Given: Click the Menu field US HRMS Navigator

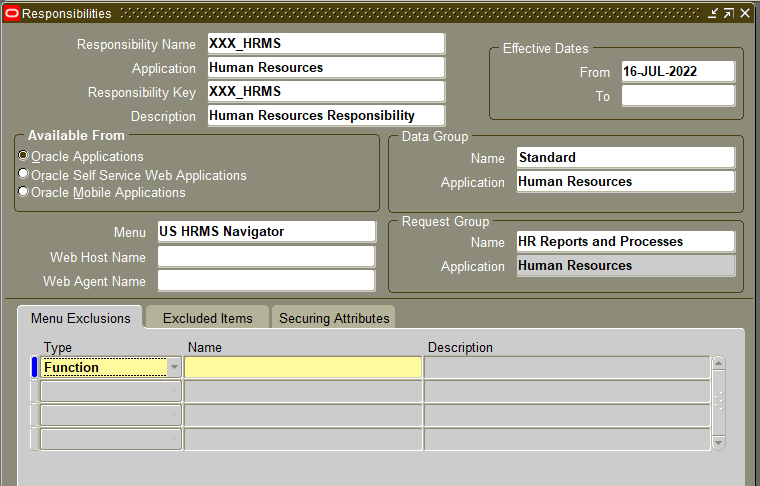Looking at the screenshot, I should pyautogui.click(x=267, y=232).
